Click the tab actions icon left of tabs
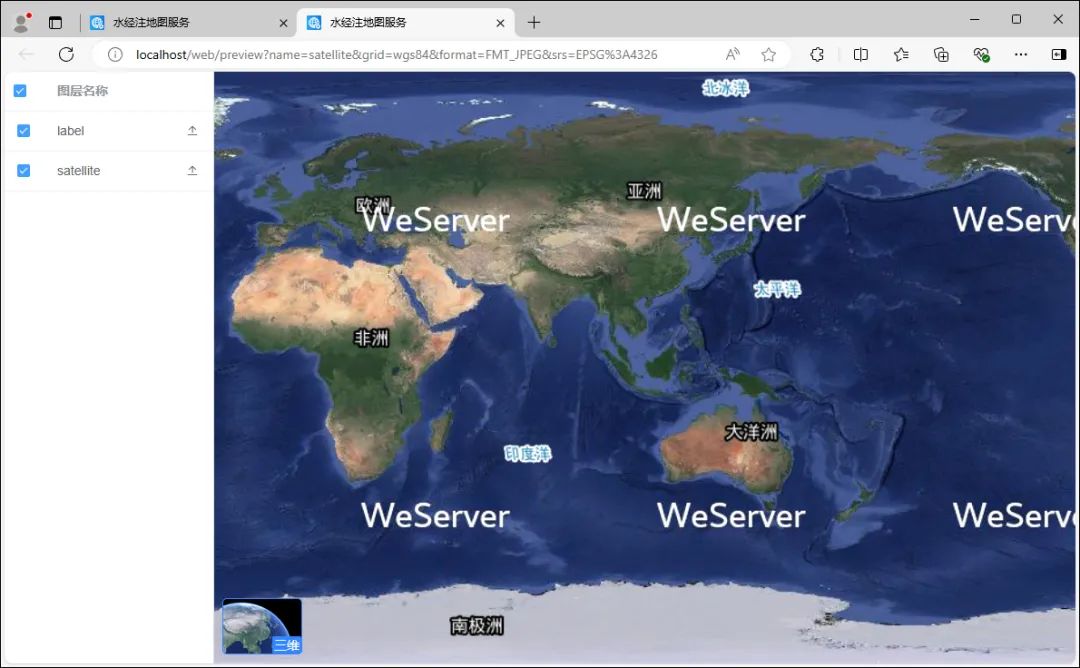Image resolution: width=1080 pixels, height=668 pixels. pyautogui.click(x=54, y=21)
